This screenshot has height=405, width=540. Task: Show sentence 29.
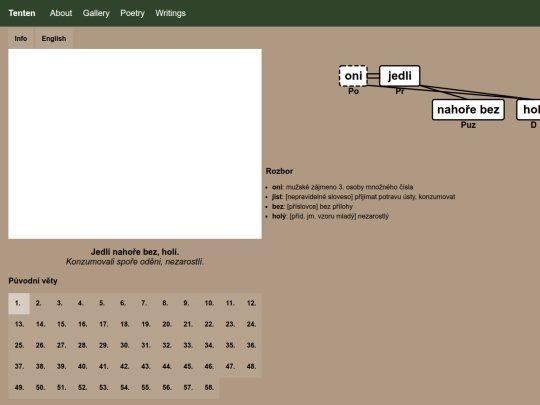pos(103,345)
